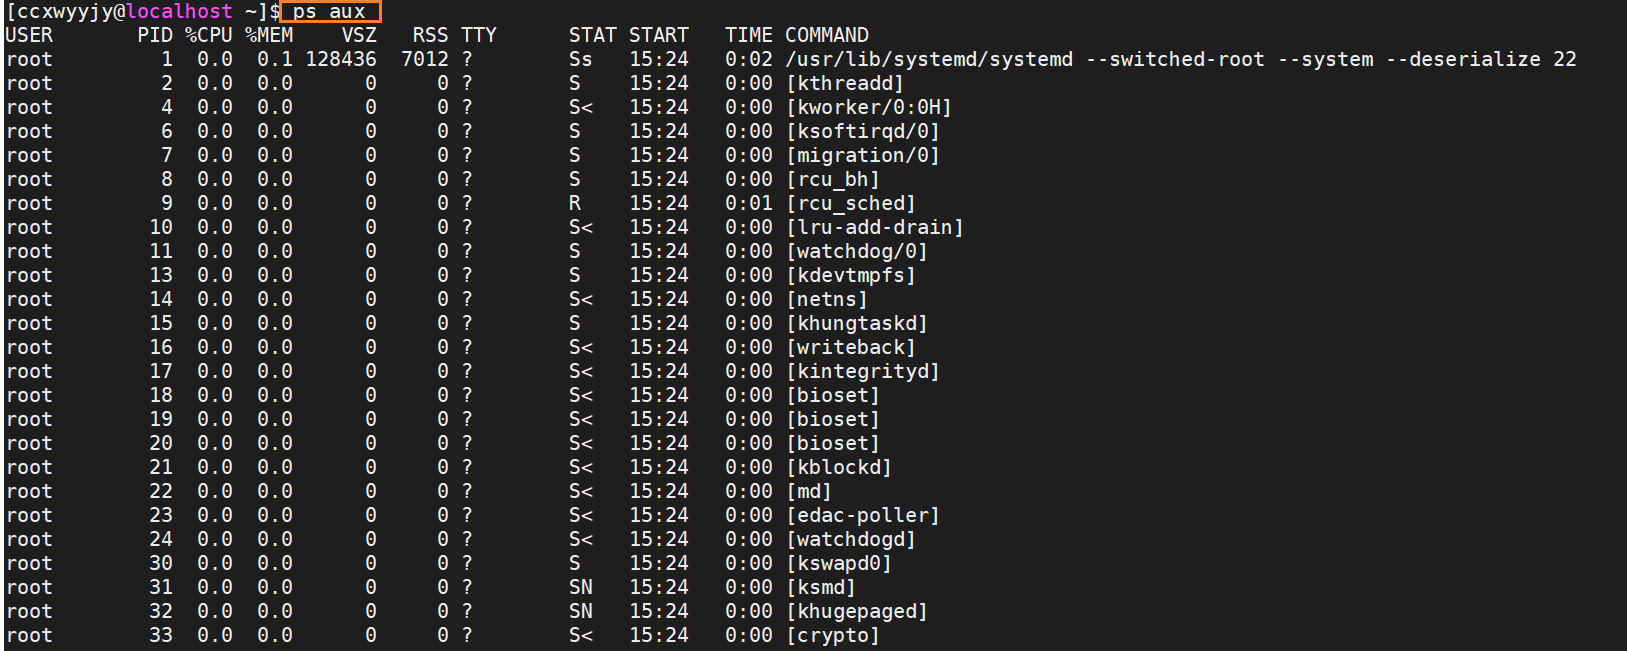The width and height of the screenshot is (1627, 651).
Task: Click the [ksoftirqd/0] process entry
Action: pyautogui.click(x=863, y=131)
